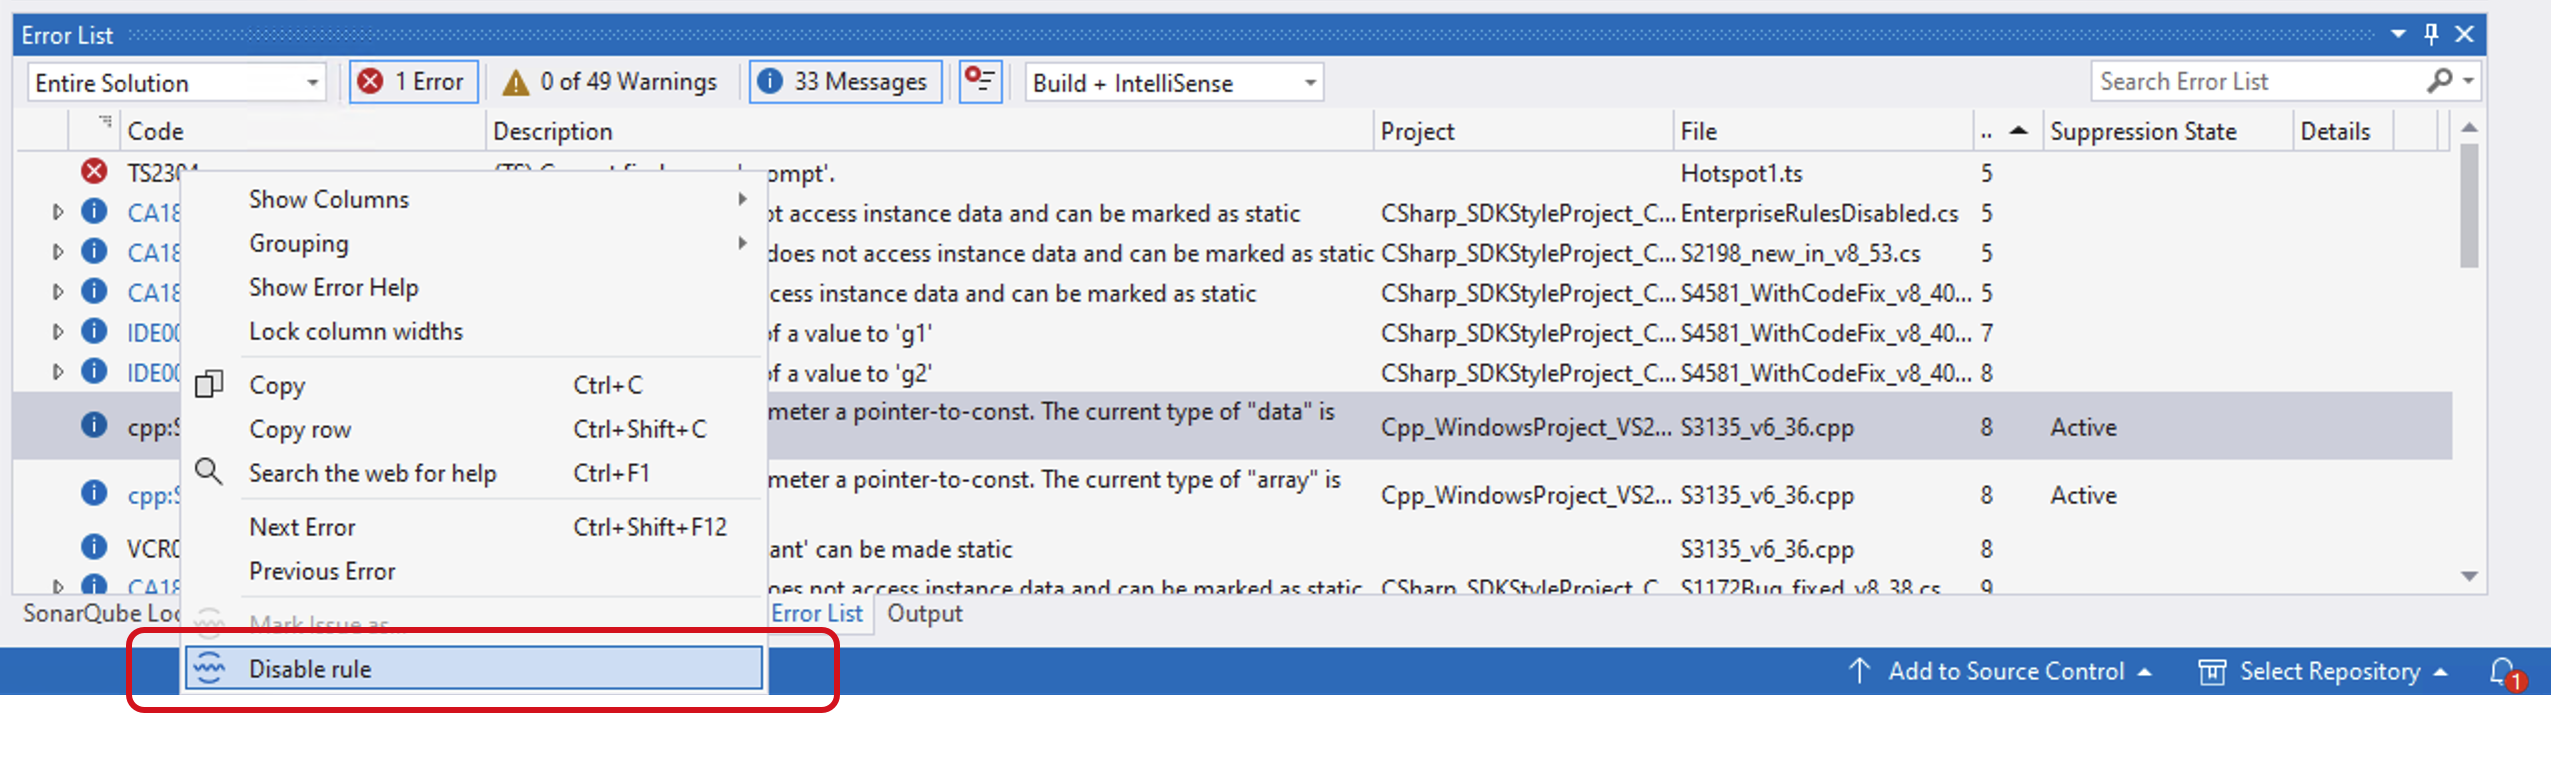This screenshot has width=2551, height=777.
Task: Select Copy in the context menu
Action: [x=474, y=385]
